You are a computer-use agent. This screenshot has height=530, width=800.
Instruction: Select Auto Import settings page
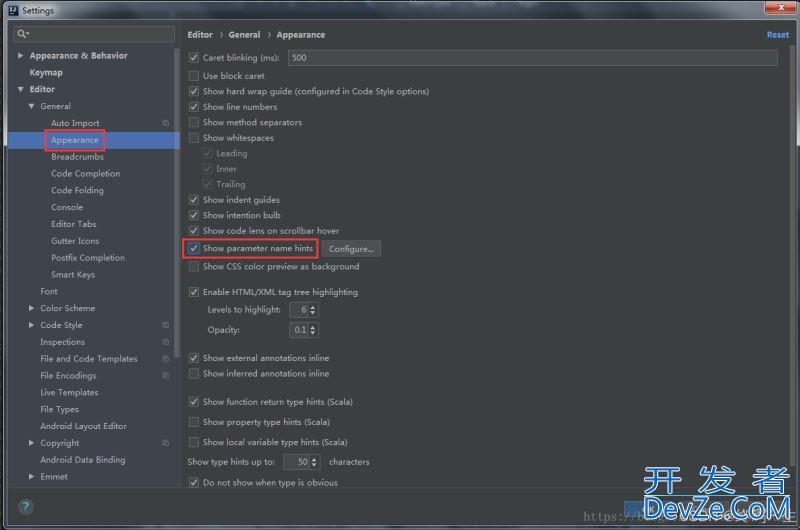click(x=75, y=123)
